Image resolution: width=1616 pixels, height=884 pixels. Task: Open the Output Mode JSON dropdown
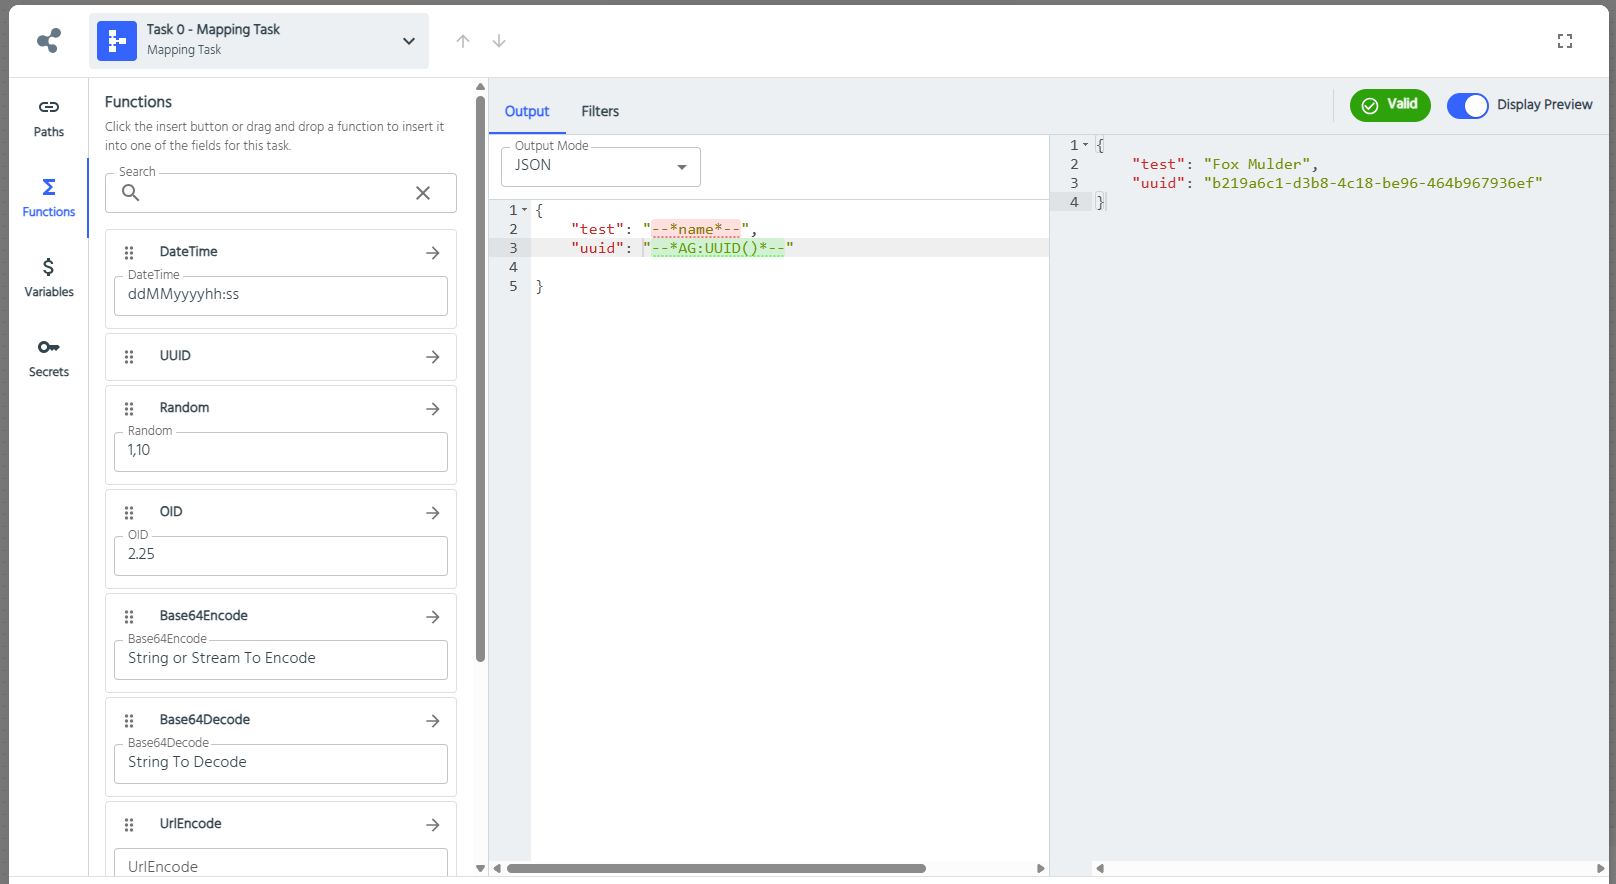point(600,166)
